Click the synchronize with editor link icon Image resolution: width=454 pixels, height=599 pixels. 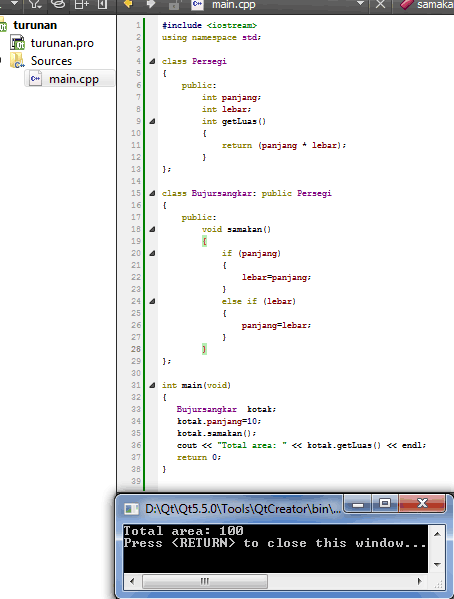(x=58, y=4)
